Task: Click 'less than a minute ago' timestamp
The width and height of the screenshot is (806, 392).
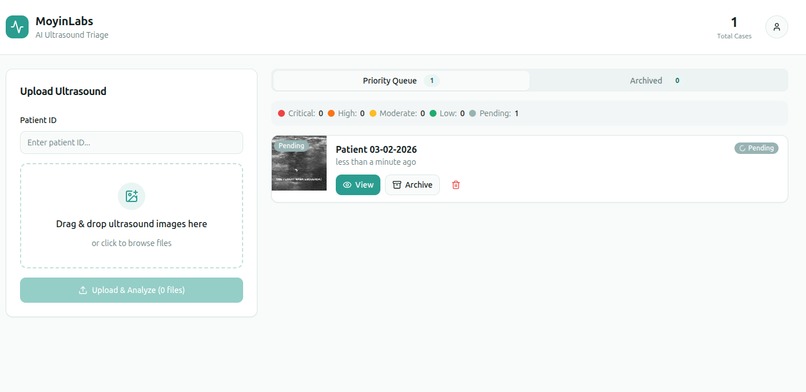Action: (x=376, y=162)
